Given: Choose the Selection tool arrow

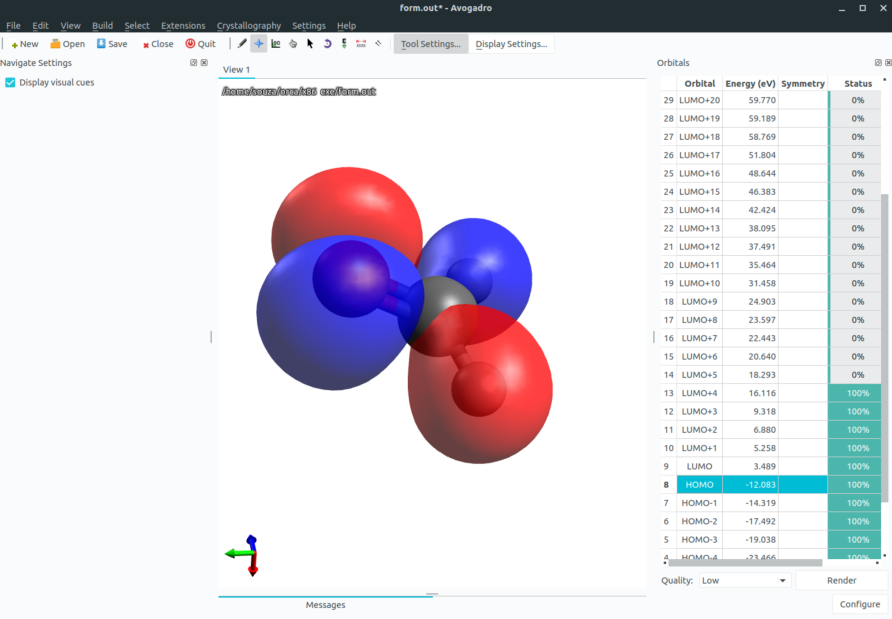Looking at the screenshot, I should coord(309,43).
